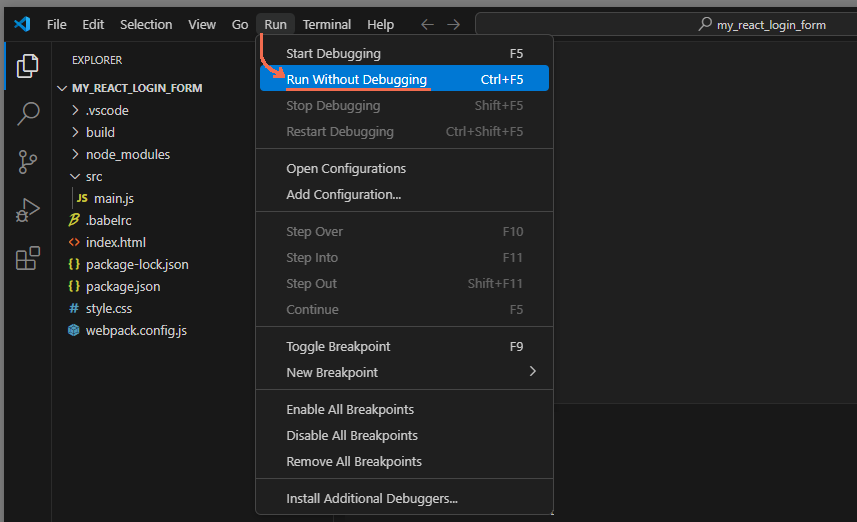857x522 pixels.
Task: Collapse the src folder
Action: click(94, 176)
